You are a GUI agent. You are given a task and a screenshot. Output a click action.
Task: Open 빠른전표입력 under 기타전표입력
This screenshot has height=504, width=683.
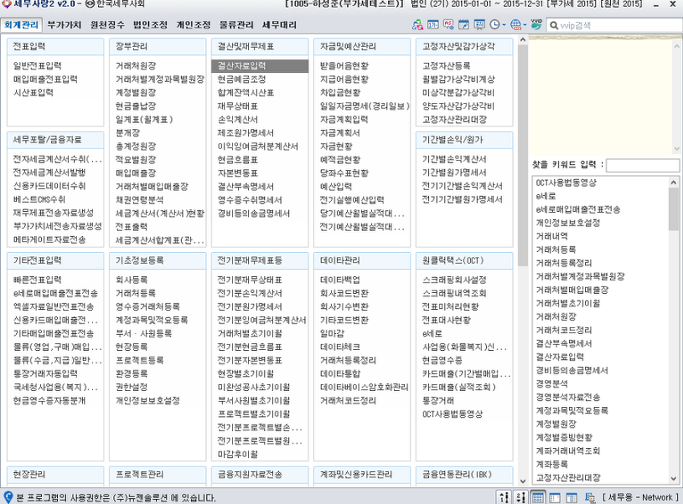click(37, 280)
